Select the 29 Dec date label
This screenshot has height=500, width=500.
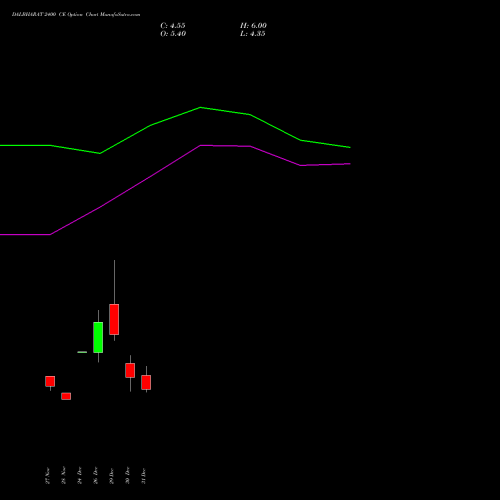tap(111, 476)
